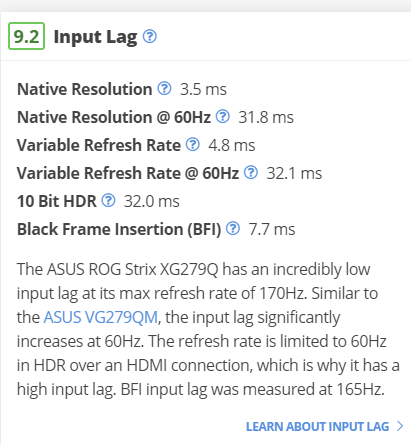Click the 7.7 ms BFI value

coord(272,229)
